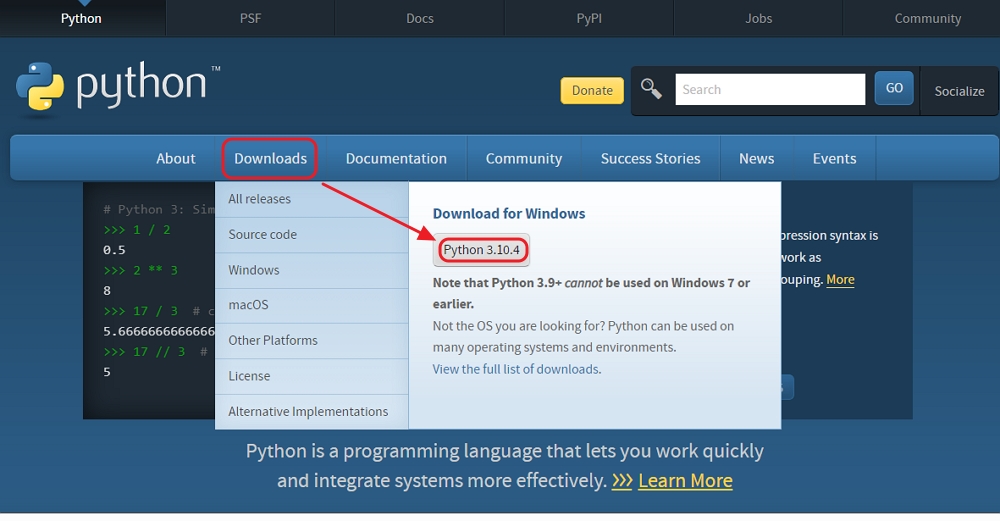Click the Python 3.10.4 download button
The height and width of the screenshot is (521, 1000).
pos(482,250)
